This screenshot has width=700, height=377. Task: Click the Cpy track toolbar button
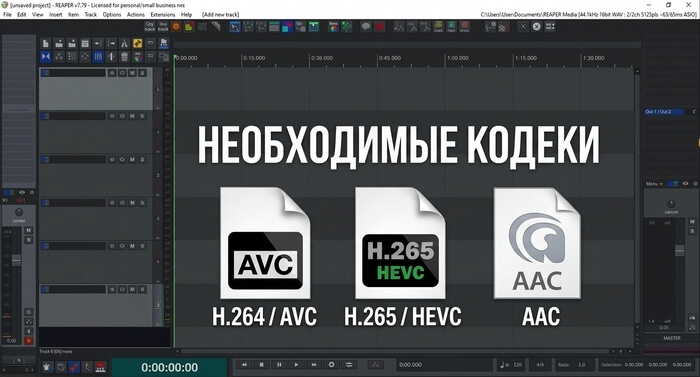(150, 27)
